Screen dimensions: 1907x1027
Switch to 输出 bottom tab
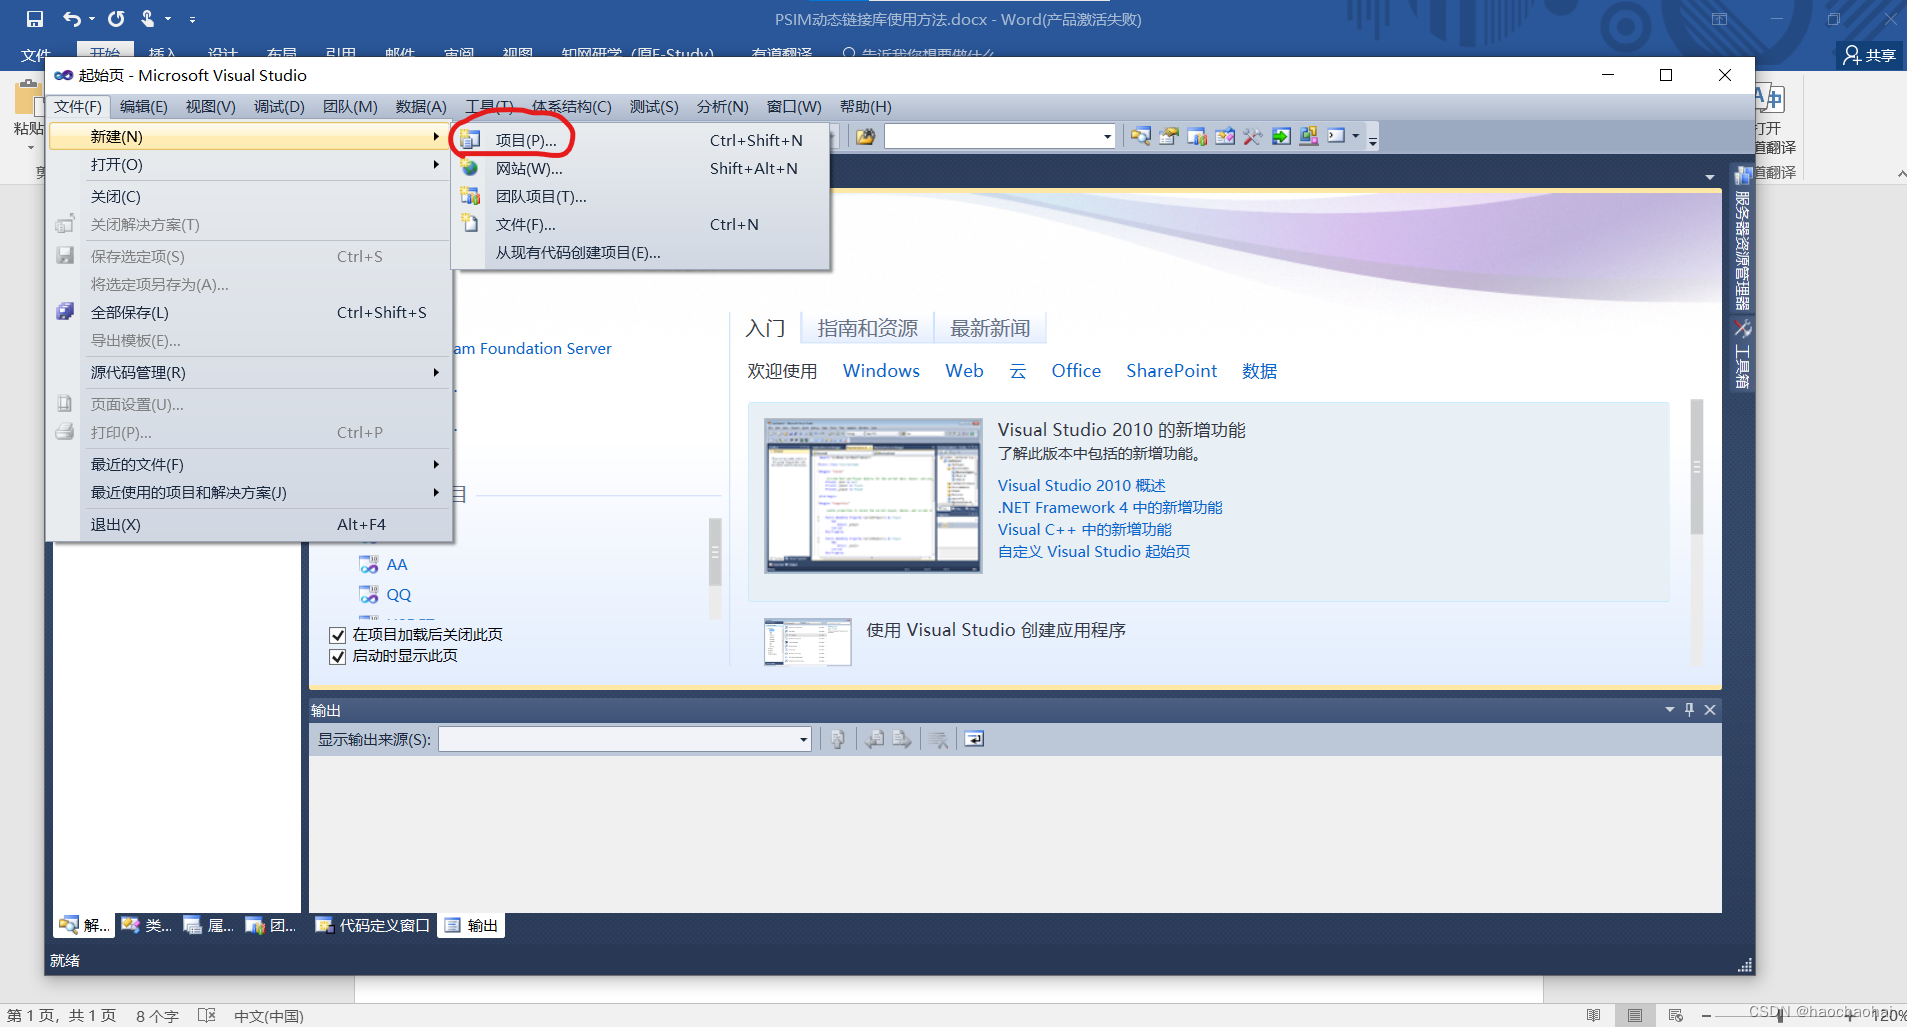click(x=471, y=925)
